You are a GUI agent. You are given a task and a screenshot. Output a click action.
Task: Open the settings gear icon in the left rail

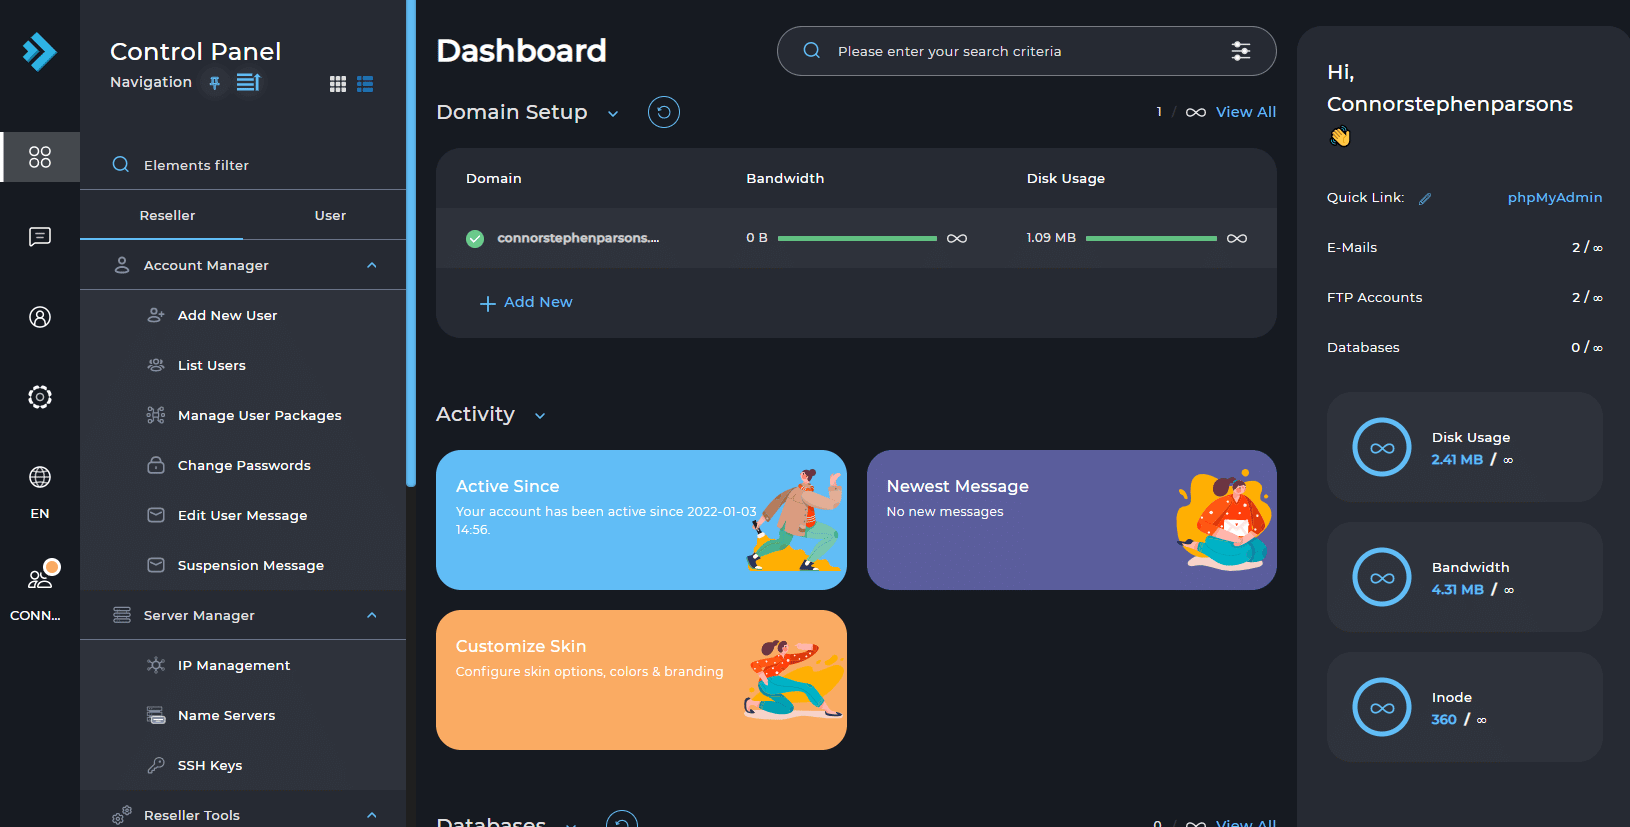click(x=40, y=397)
